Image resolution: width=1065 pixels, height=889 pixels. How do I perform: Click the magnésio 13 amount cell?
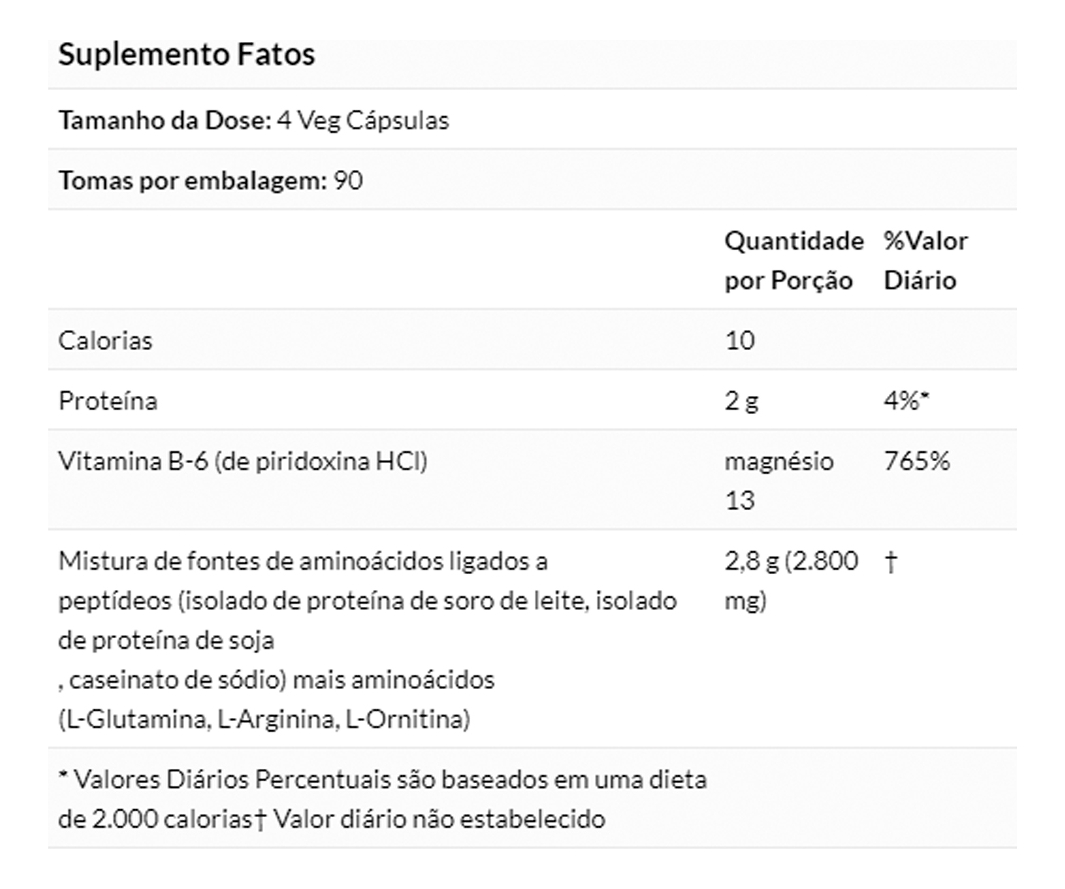pos(778,480)
